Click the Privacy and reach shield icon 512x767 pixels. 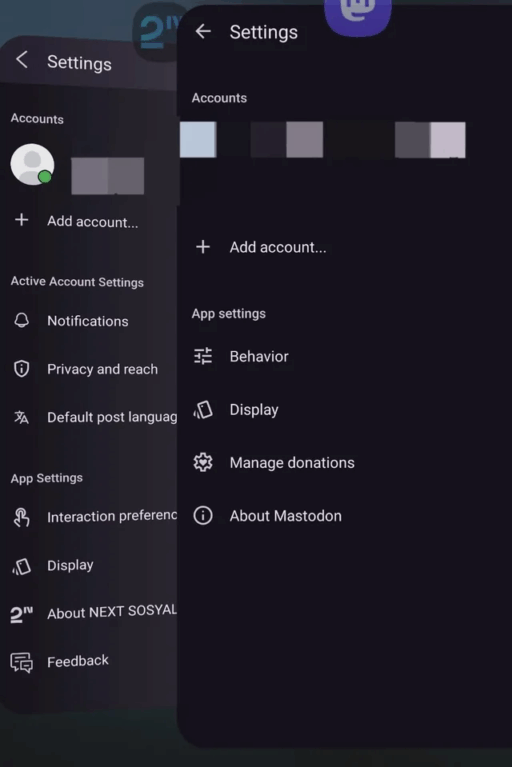click(22, 369)
